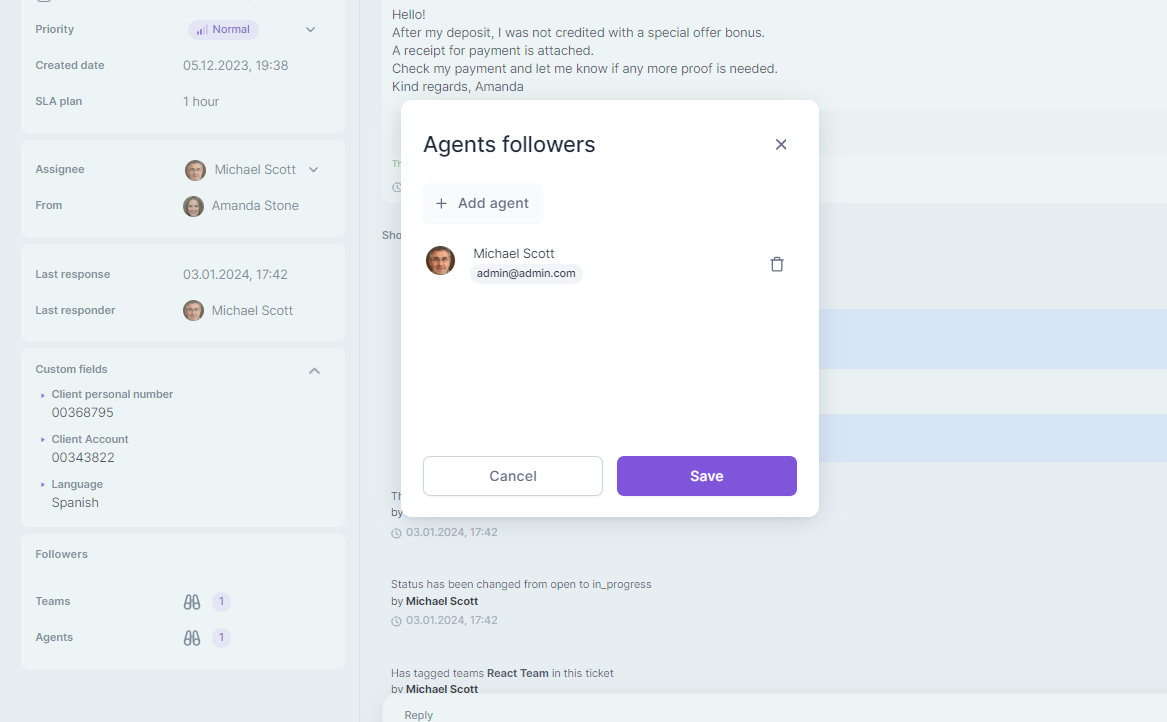
Task: Click the admin@admin.com email chip
Action: coord(526,273)
